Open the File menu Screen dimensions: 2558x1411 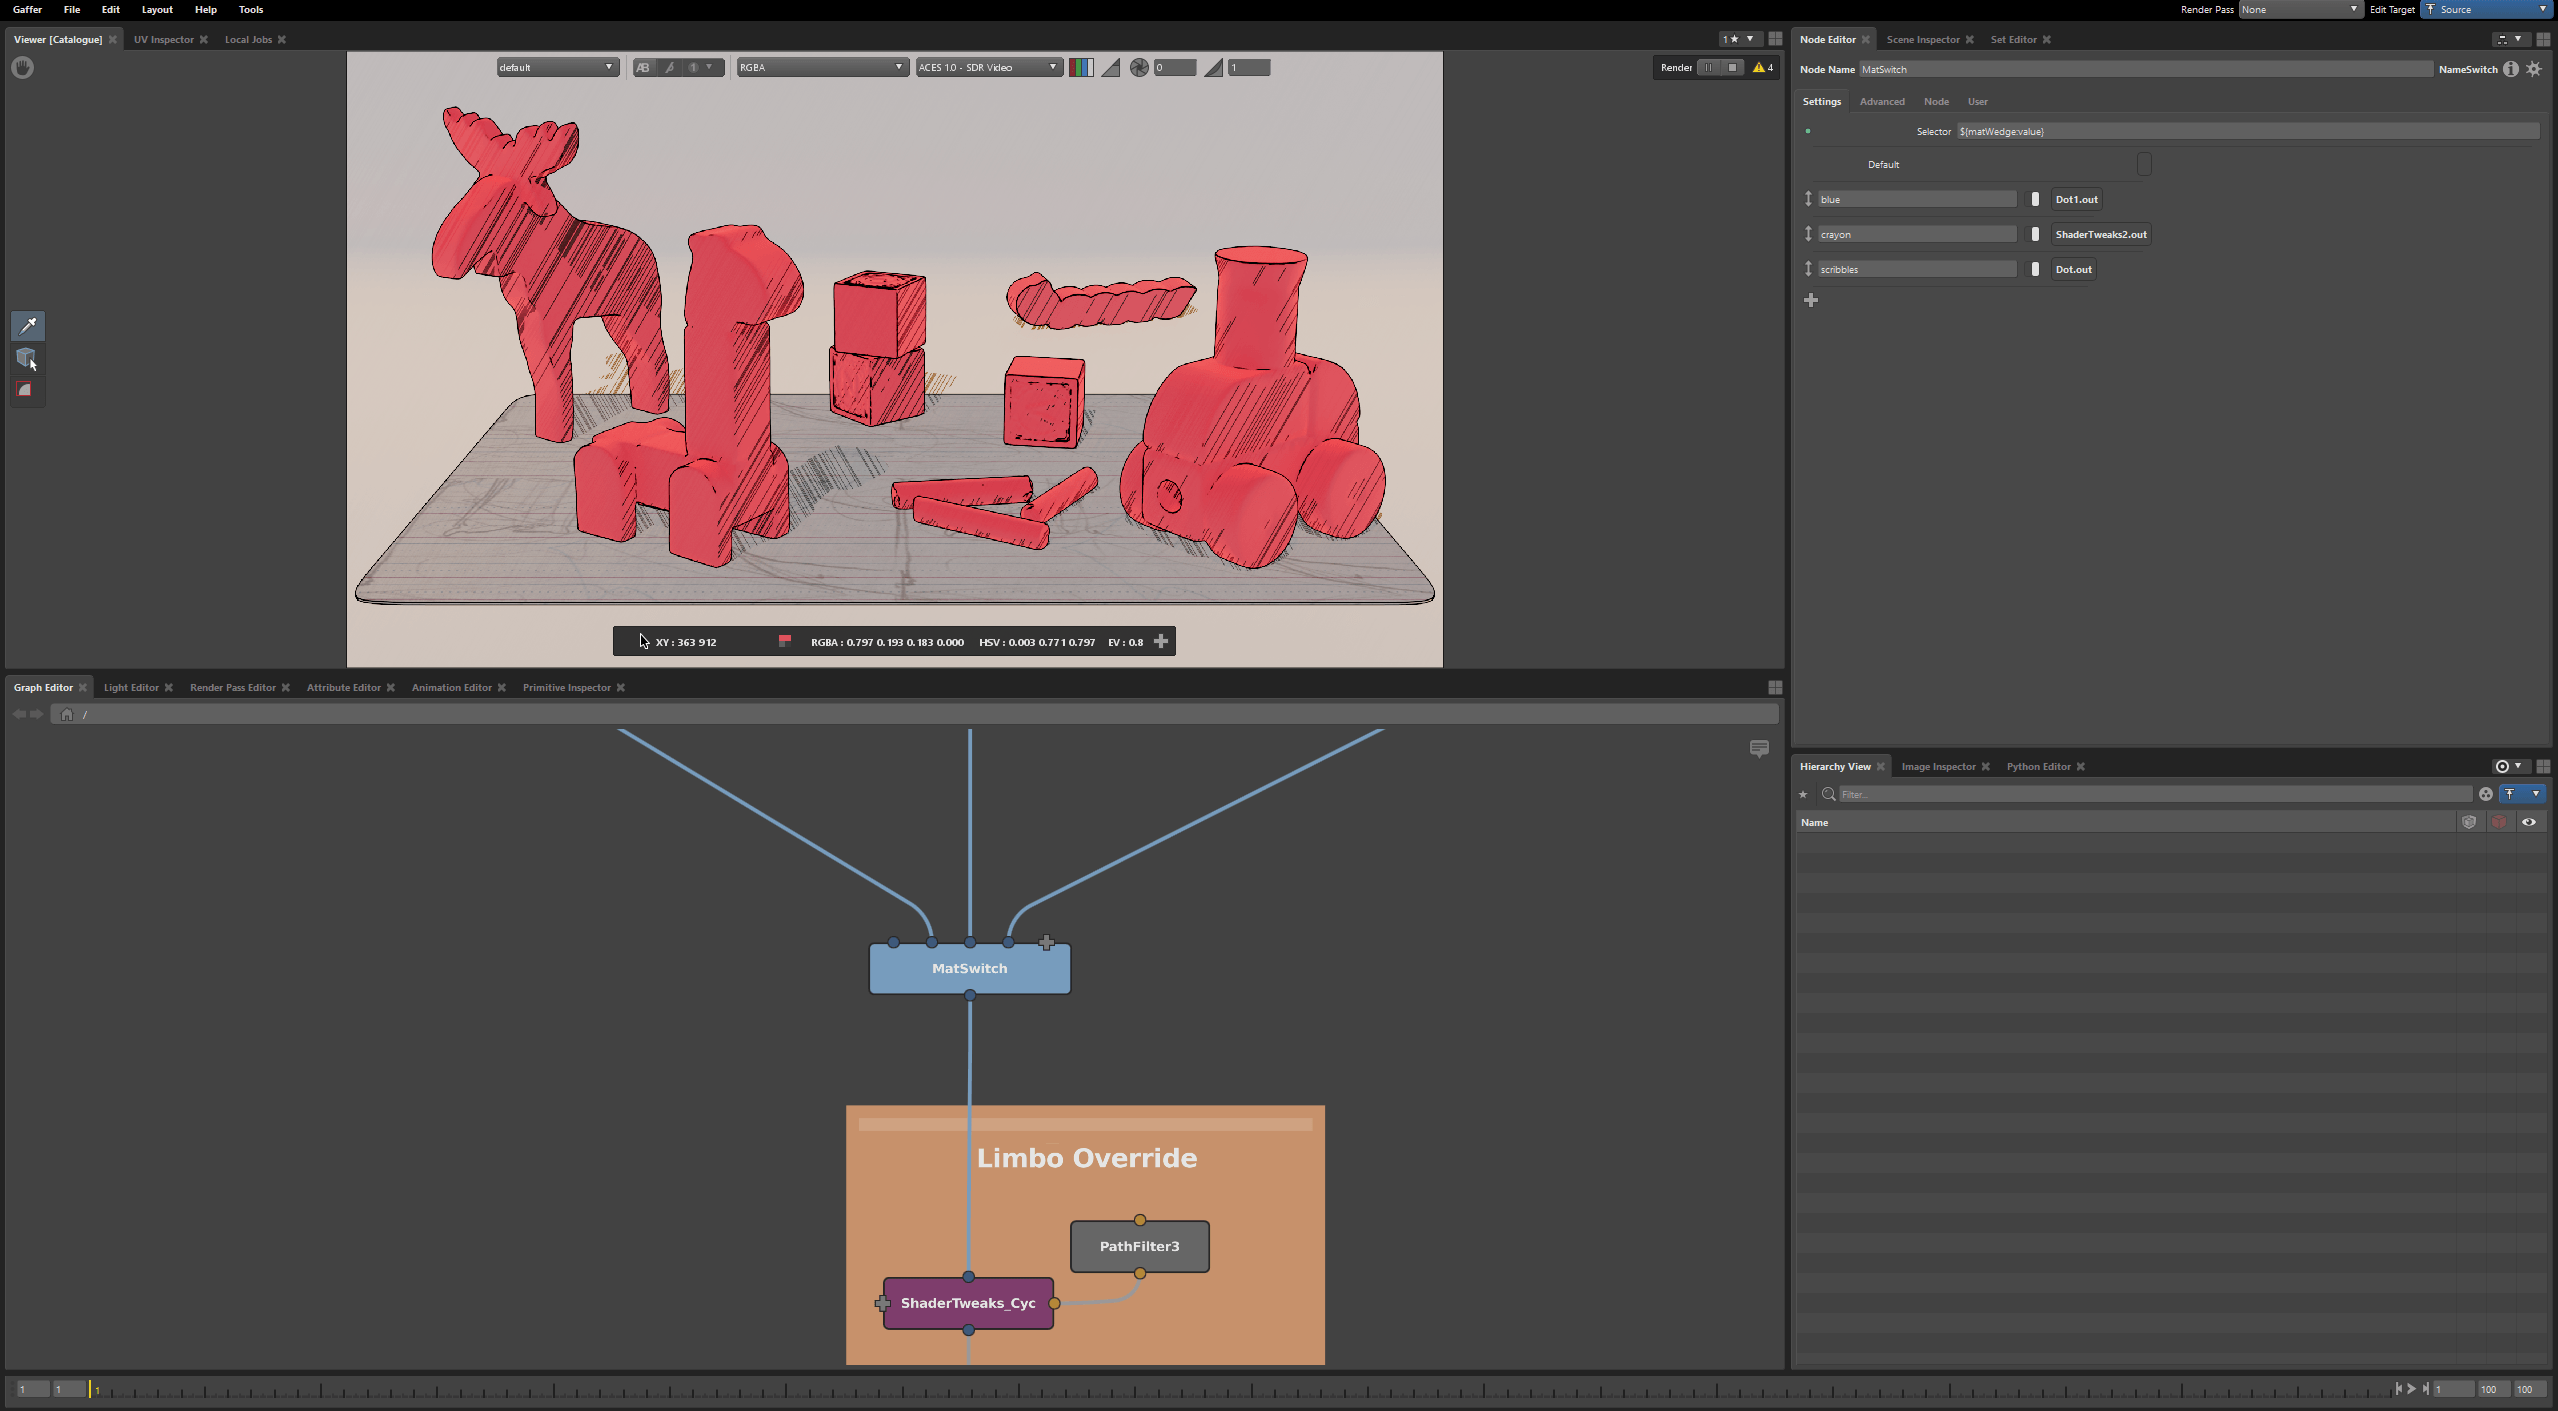[72, 10]
